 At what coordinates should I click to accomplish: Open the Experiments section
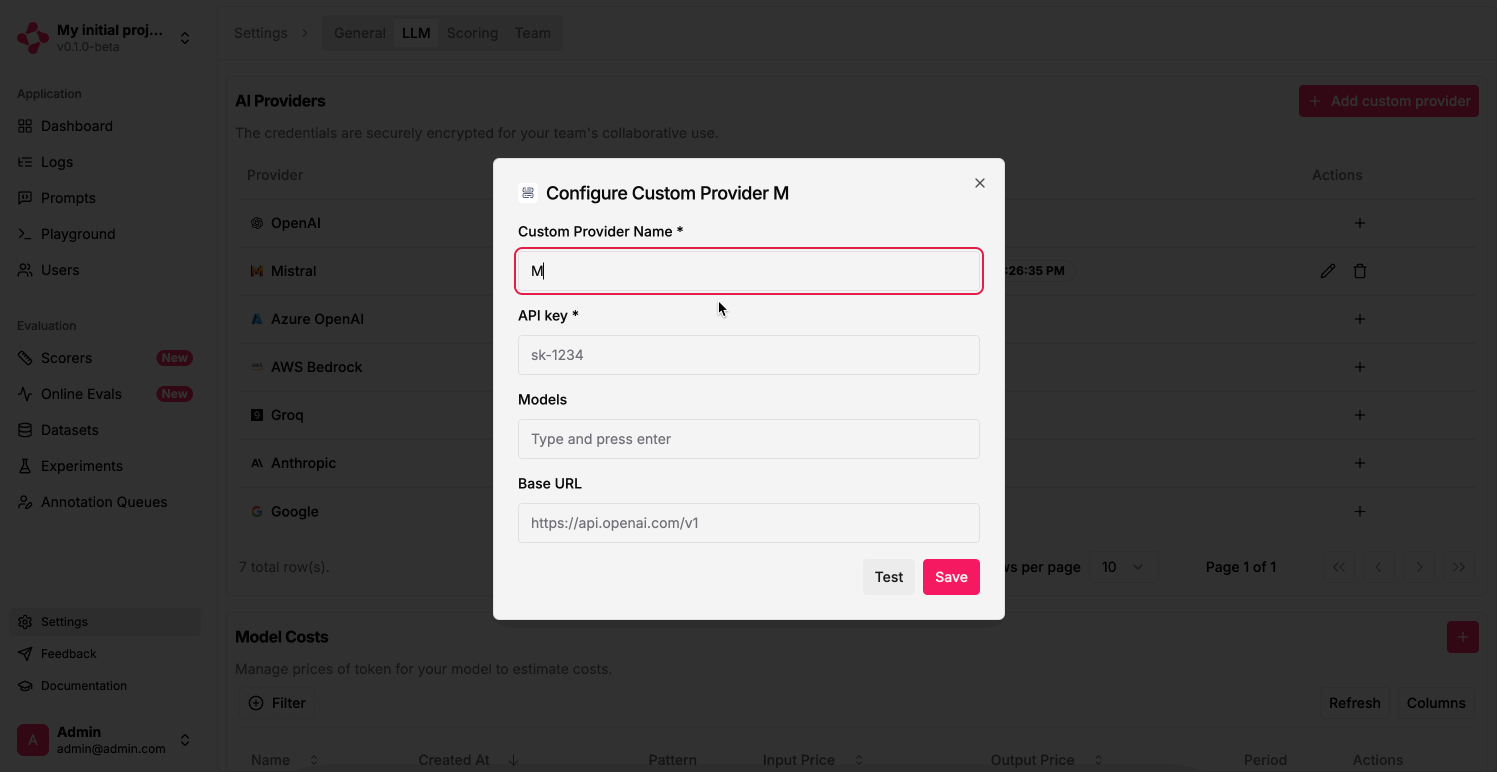[x=79, y=465]
